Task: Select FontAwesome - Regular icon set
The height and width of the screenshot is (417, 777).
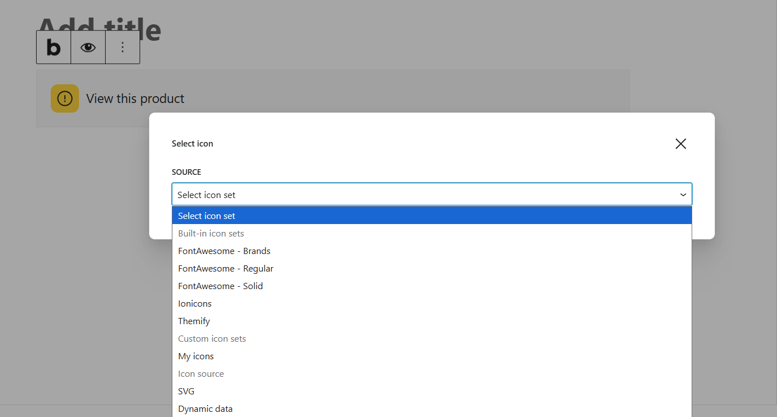Action: tap(225, 268)
